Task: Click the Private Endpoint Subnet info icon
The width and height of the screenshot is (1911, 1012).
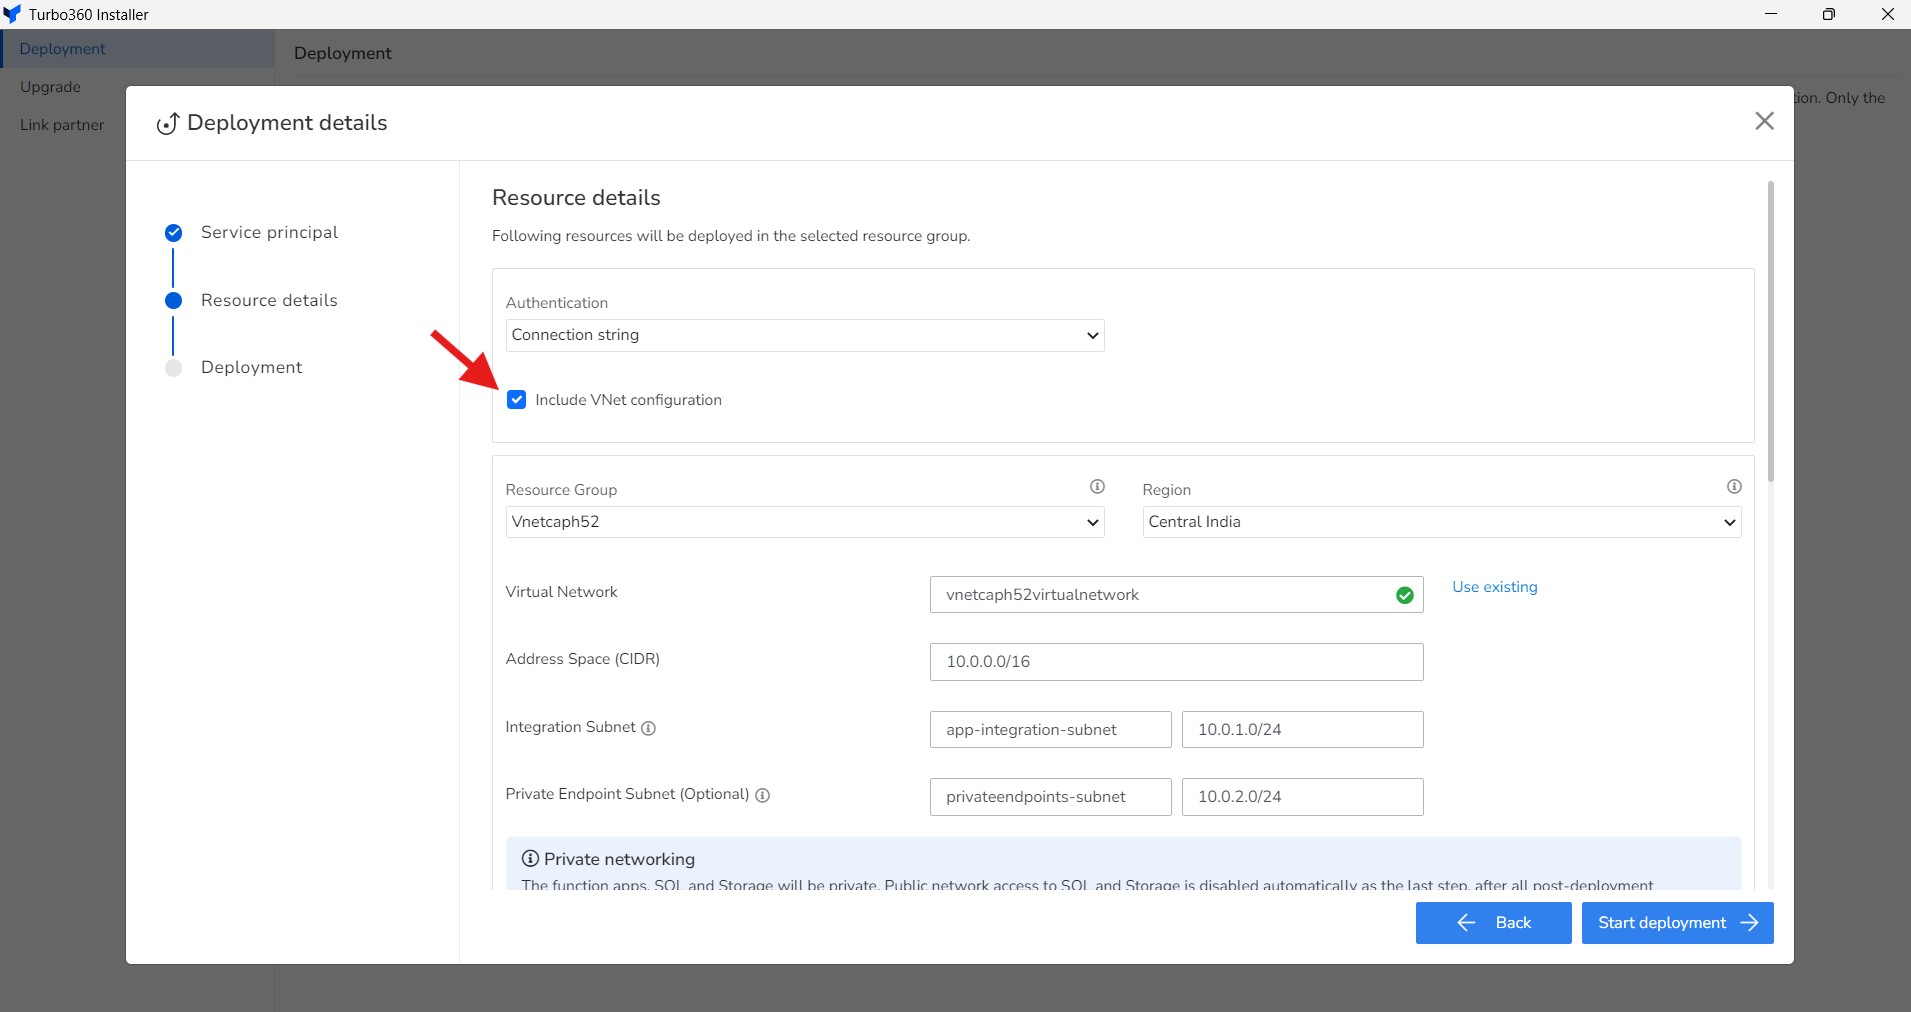Action: [x=762, y=795]
